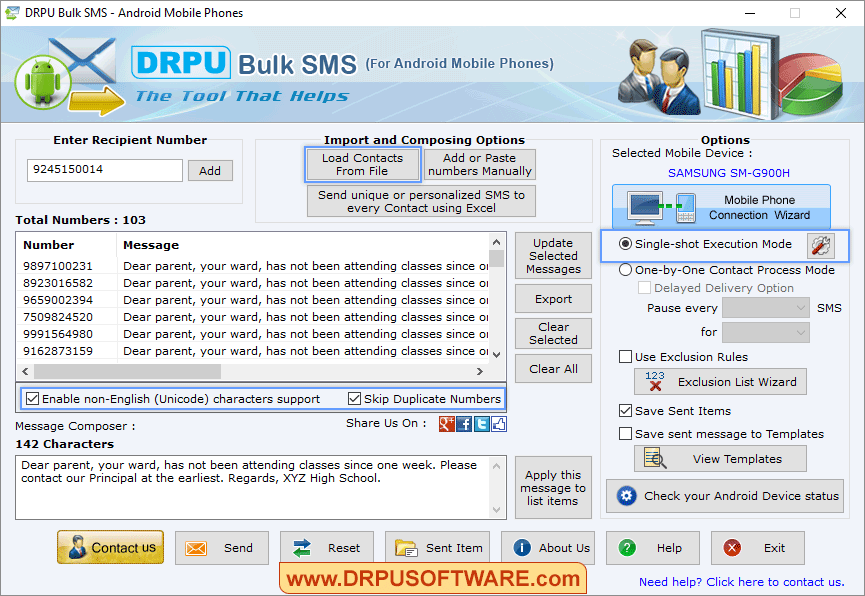
Task: Click 'Need help? Click here to contact us' link
Action: (741, 582)
